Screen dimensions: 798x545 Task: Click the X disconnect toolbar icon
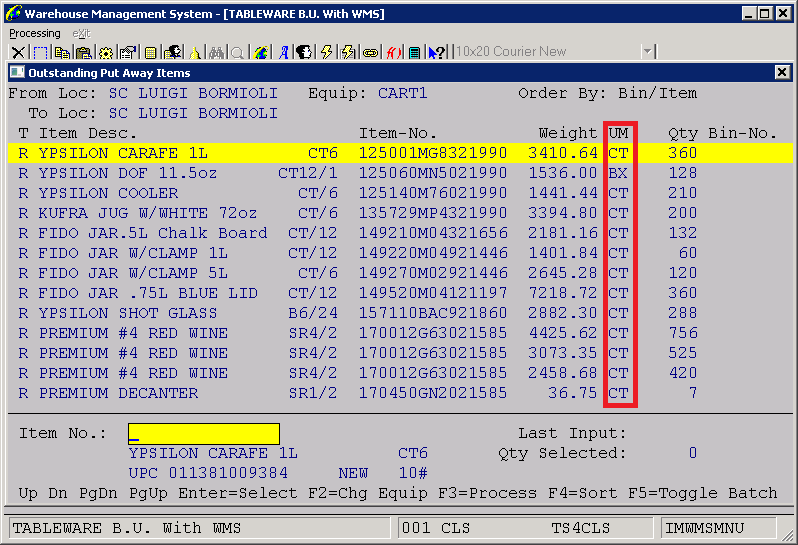point(18,52)
